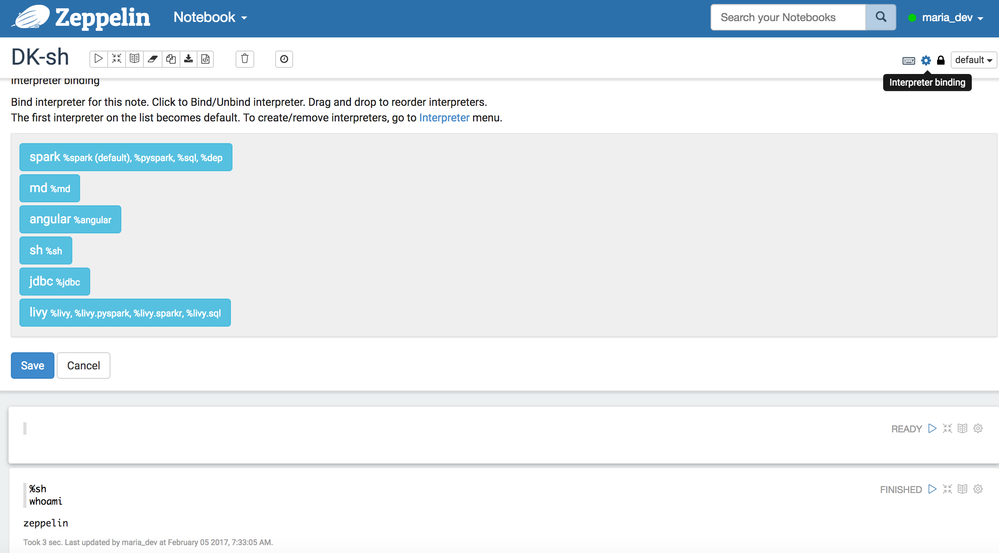
Task: Go to Zeppelin home via the logo
Action: 82,18
